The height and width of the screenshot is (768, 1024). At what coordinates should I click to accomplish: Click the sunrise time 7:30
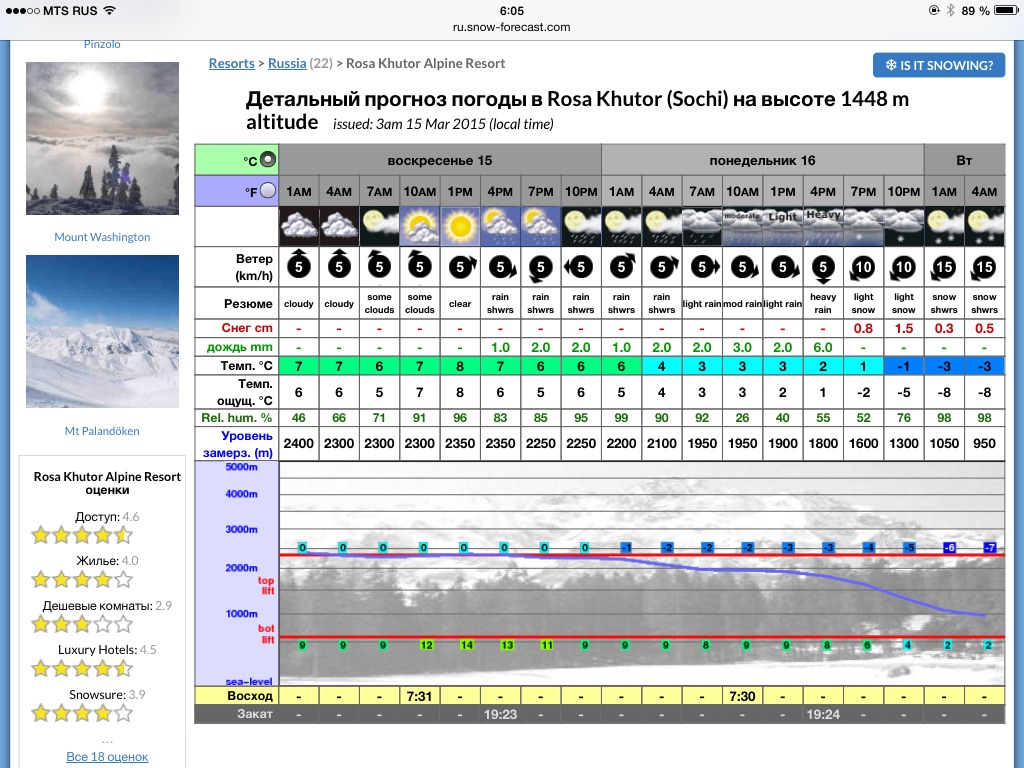coord(743,696)
